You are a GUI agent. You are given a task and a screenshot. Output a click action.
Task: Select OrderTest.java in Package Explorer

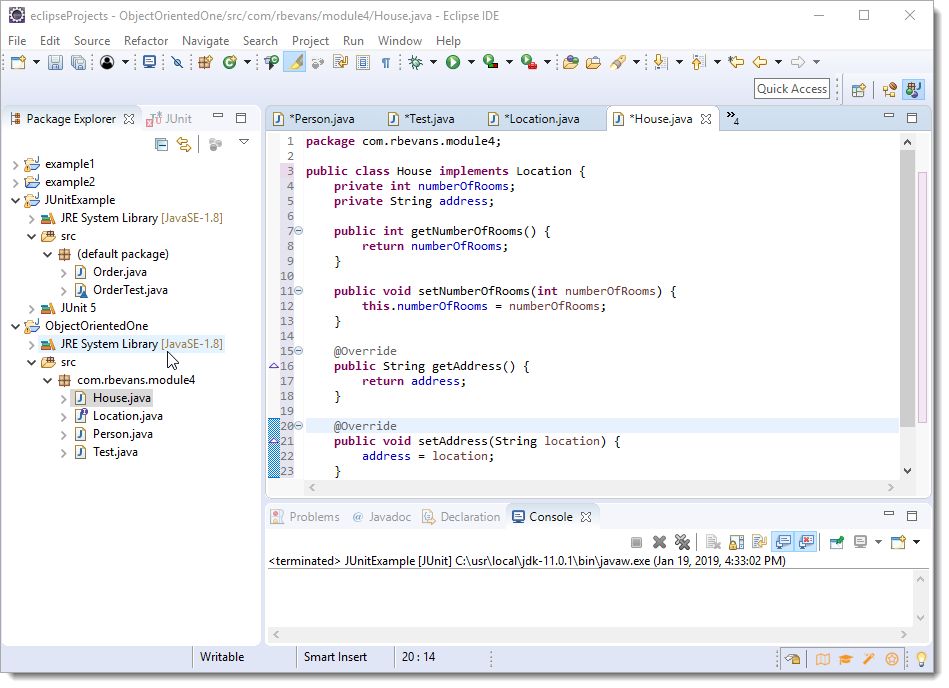pos(130,290)
